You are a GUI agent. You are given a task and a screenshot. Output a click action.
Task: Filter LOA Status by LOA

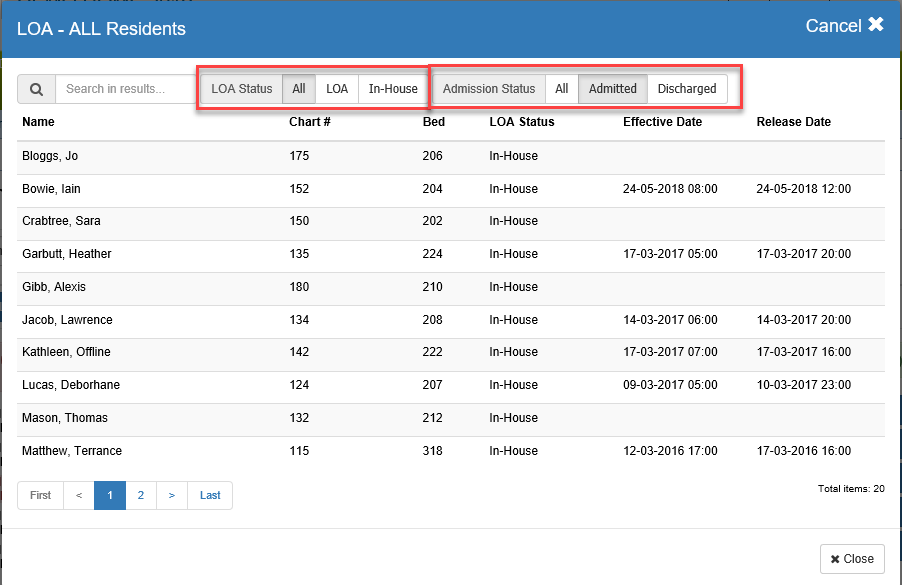click(337, 89)
